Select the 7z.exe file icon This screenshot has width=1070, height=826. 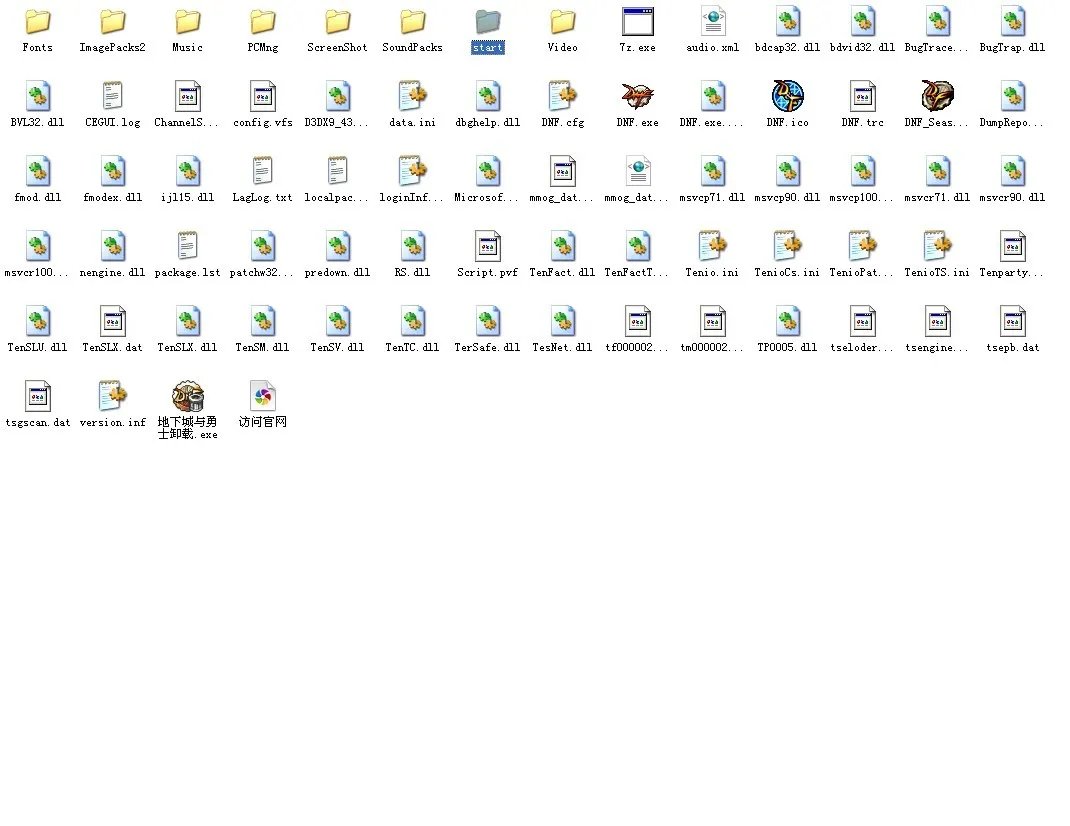637,22
